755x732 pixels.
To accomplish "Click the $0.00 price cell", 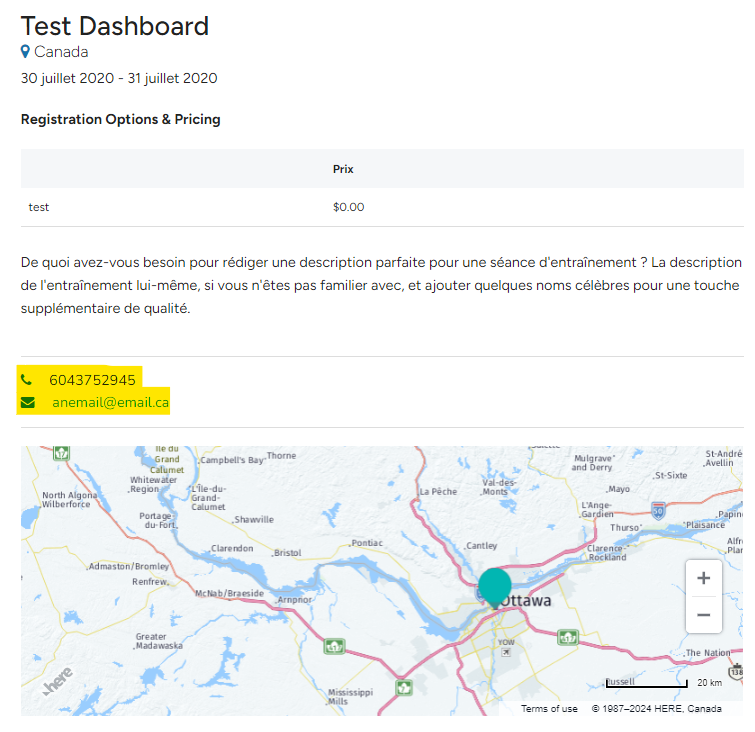I will coord(349,207).
